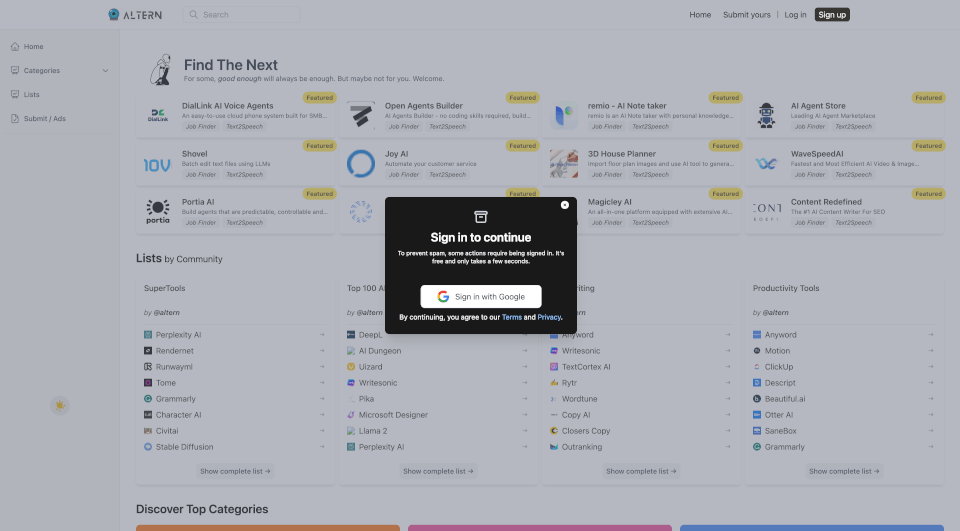This screenshot has width=960, height=531.
Task: Click the Featured badge on Portia AI
Action: pos(320,194)
